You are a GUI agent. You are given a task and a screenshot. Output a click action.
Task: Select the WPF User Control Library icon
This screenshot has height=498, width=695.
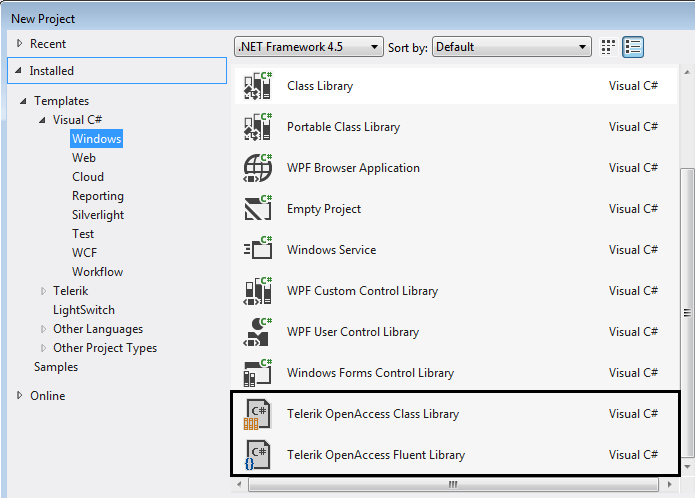pyautogui.click(x=258, y=332)
